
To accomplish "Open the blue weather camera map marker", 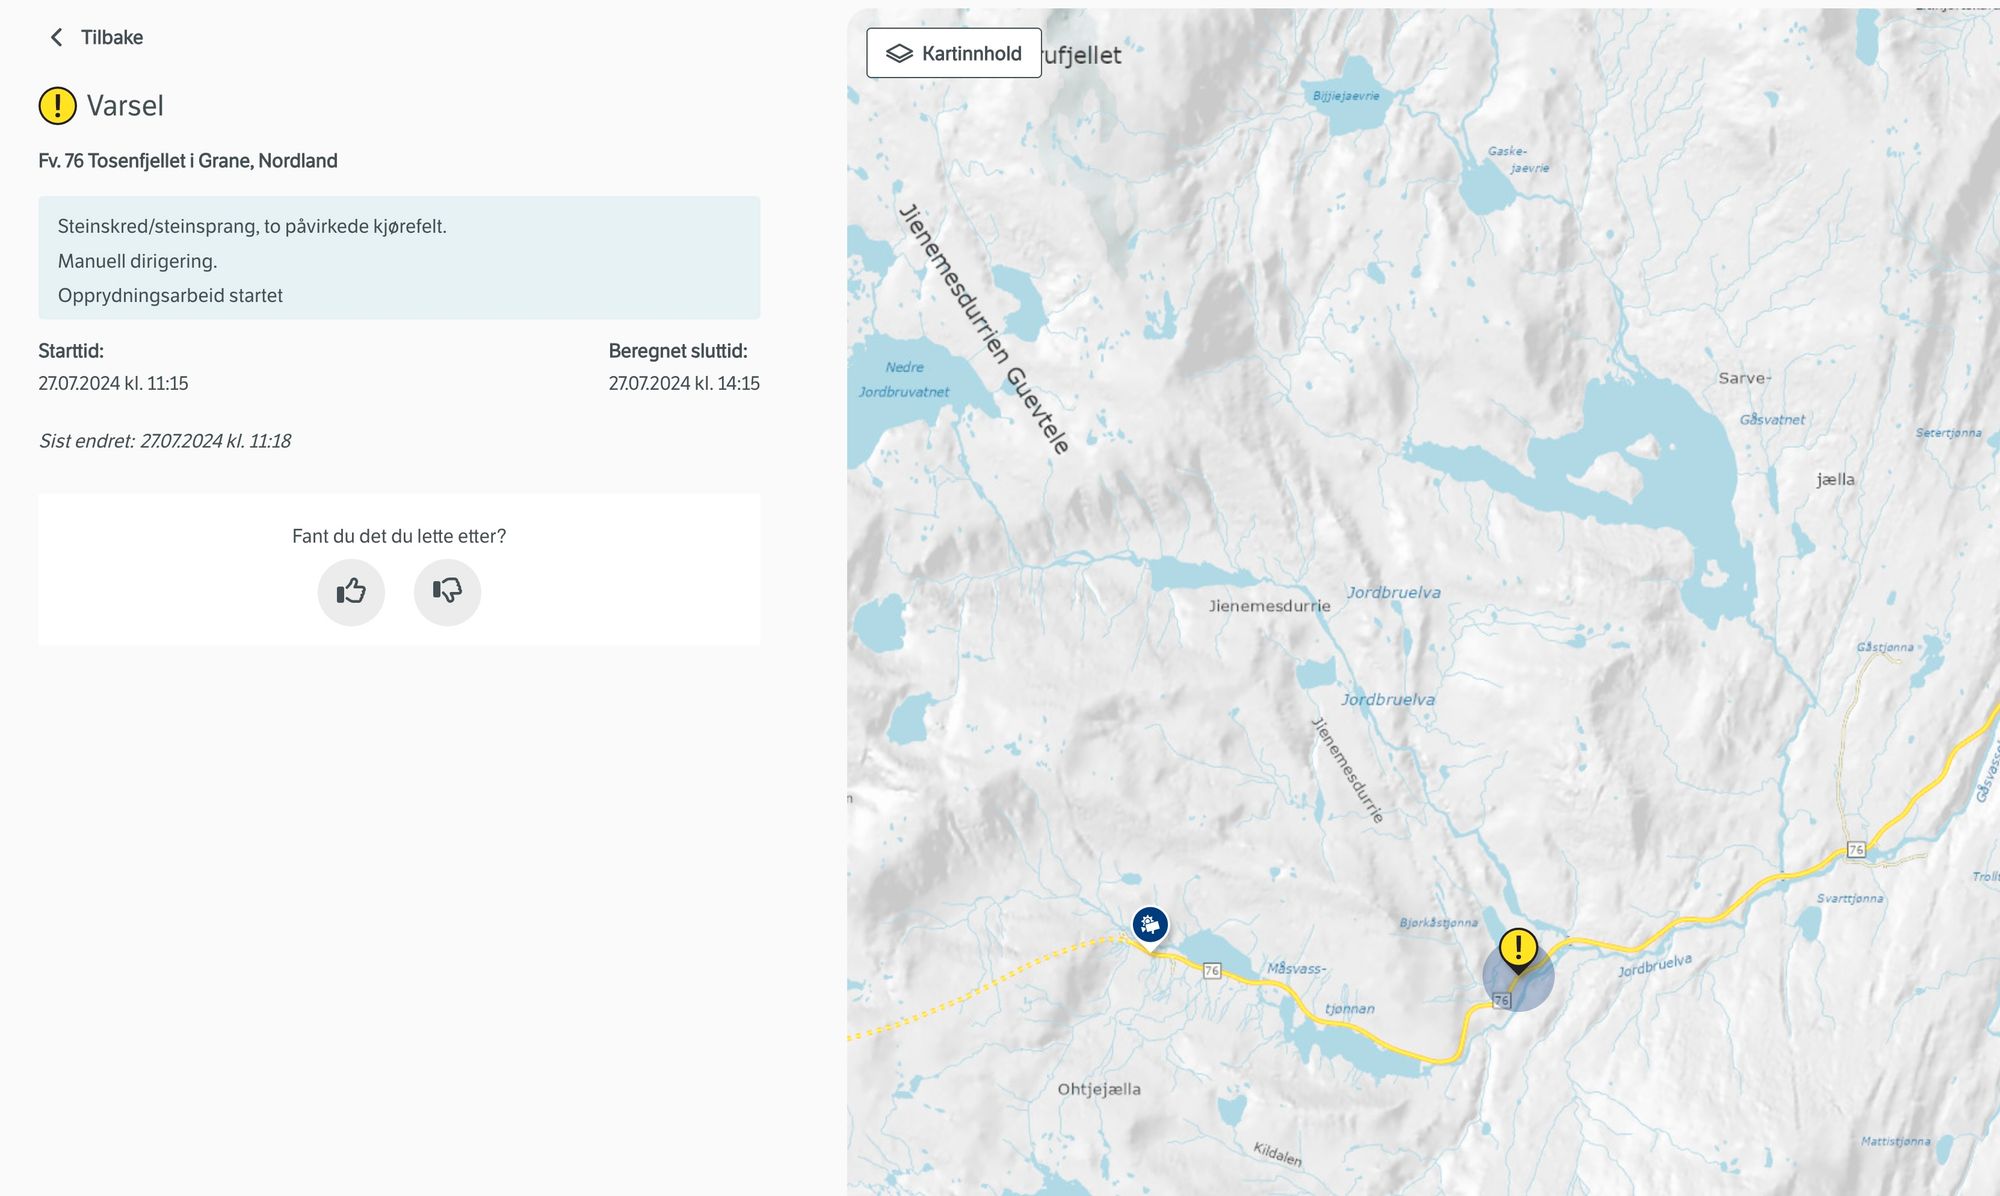I will 1150,924.
